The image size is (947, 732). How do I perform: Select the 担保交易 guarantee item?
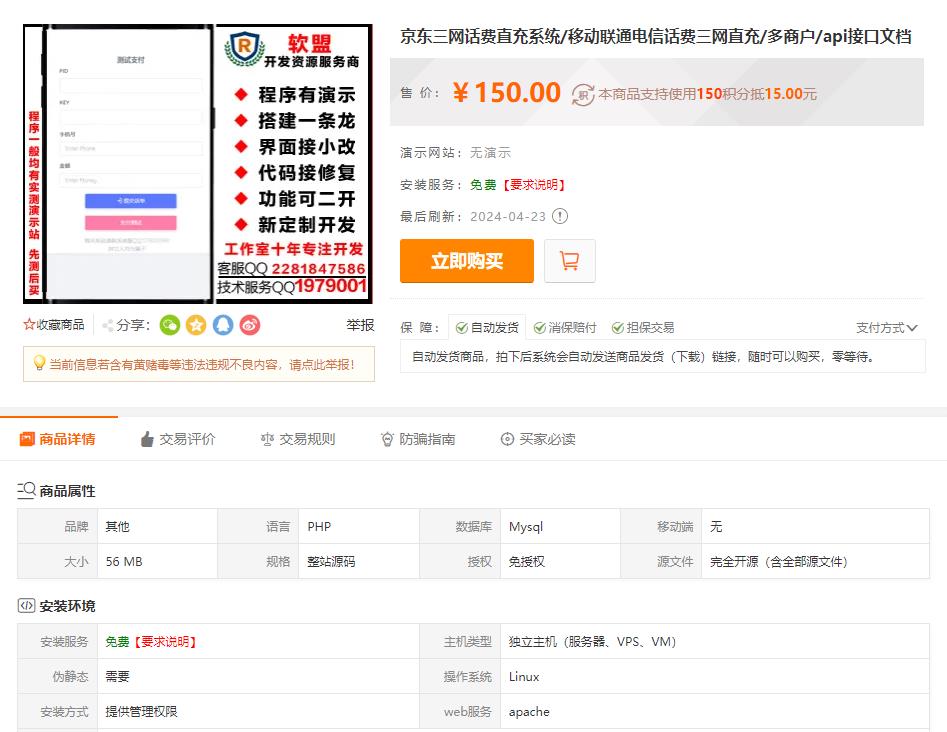643,327
